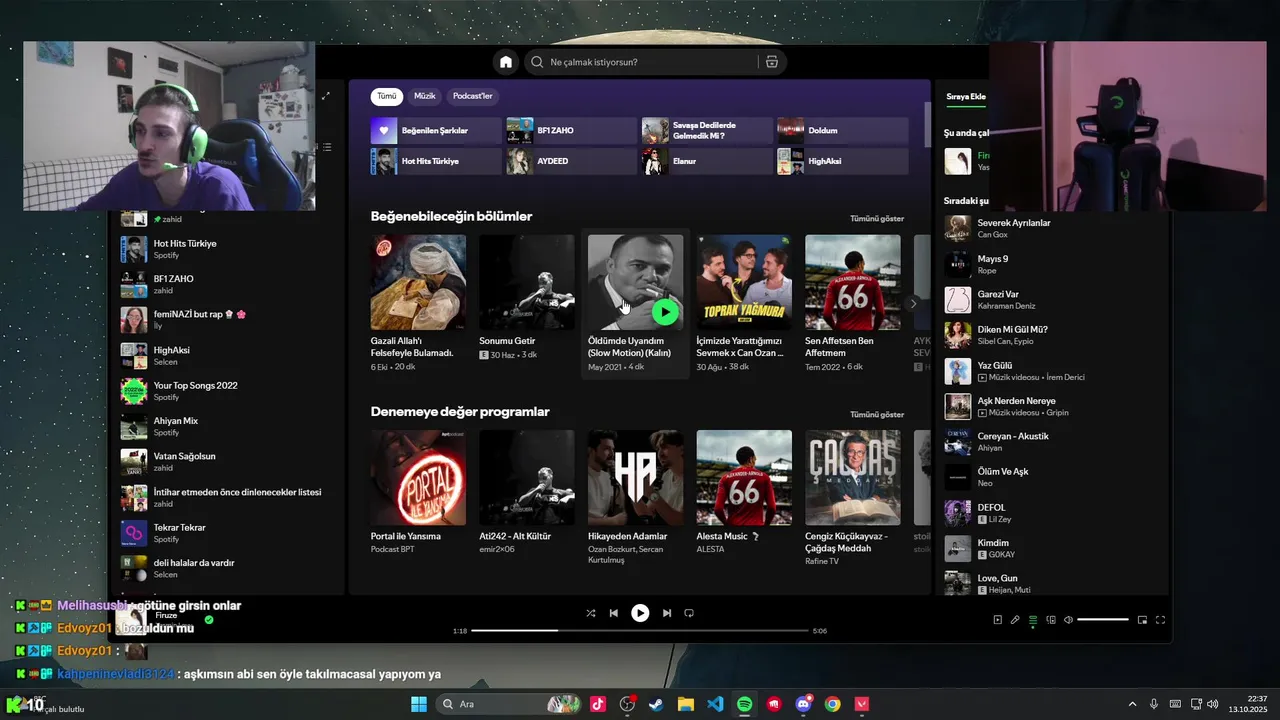1280x720 pixels.
Task: Open Portal ile Yansıma podcast cover
Action: (418, 477)
